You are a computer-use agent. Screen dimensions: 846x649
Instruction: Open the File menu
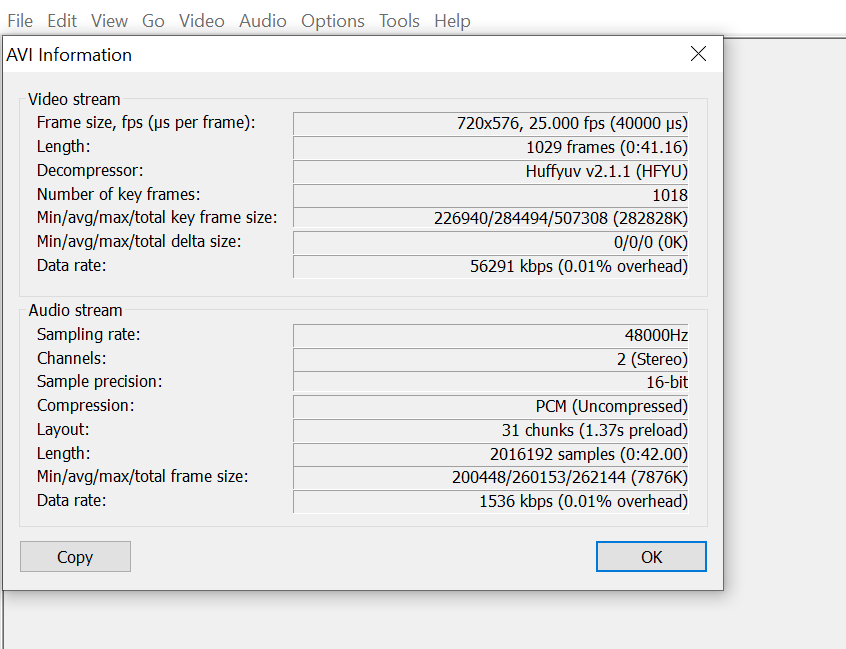pyautogui.click(x=20, y=21)
